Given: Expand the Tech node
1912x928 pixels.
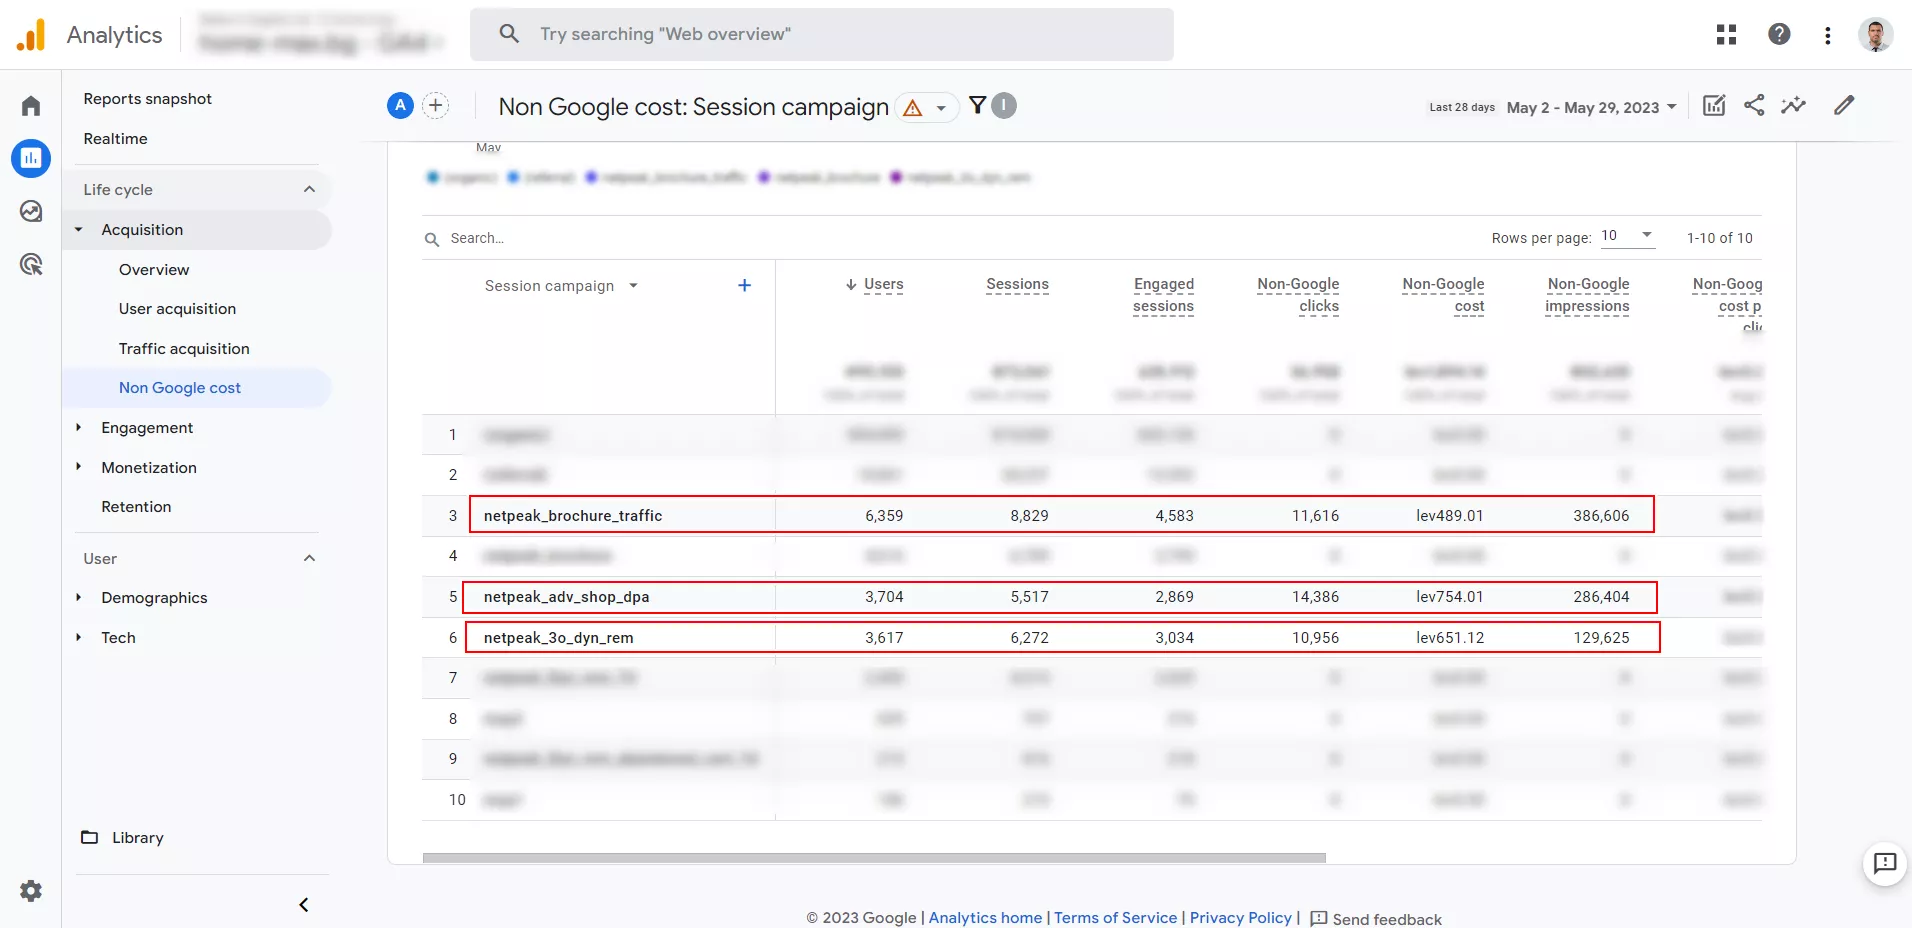Looking at the screenshot, I should click(79, 637).
